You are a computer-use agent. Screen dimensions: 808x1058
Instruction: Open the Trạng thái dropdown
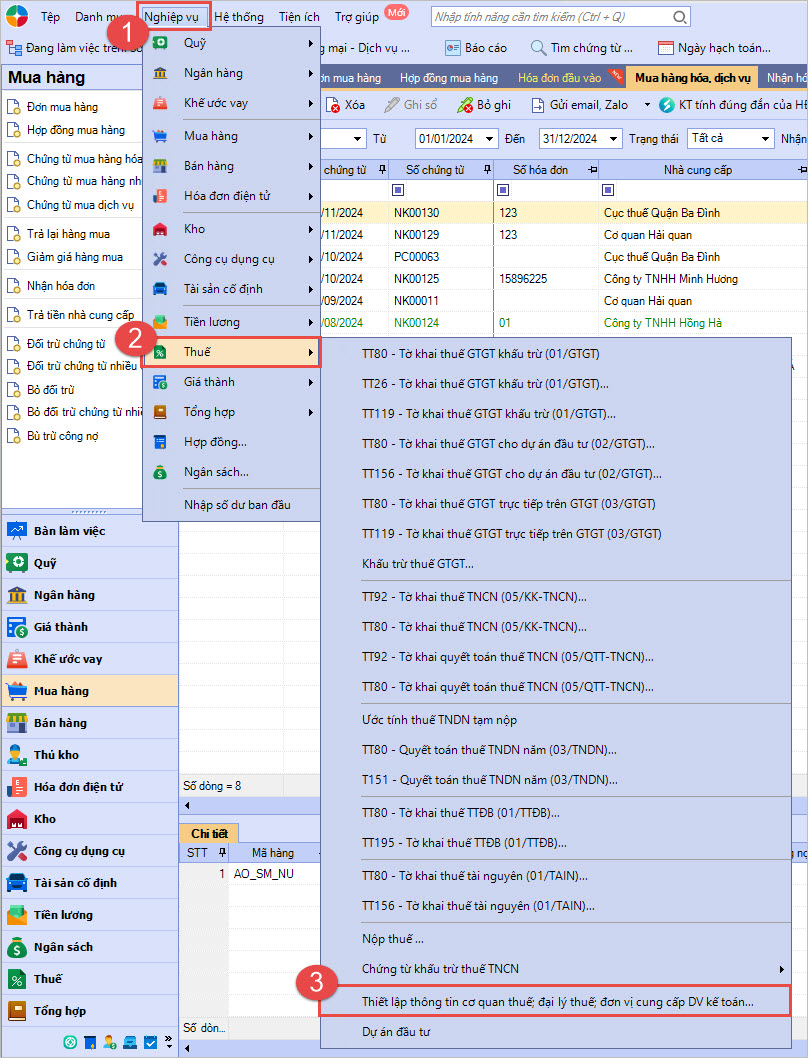[x=765, y=139]
